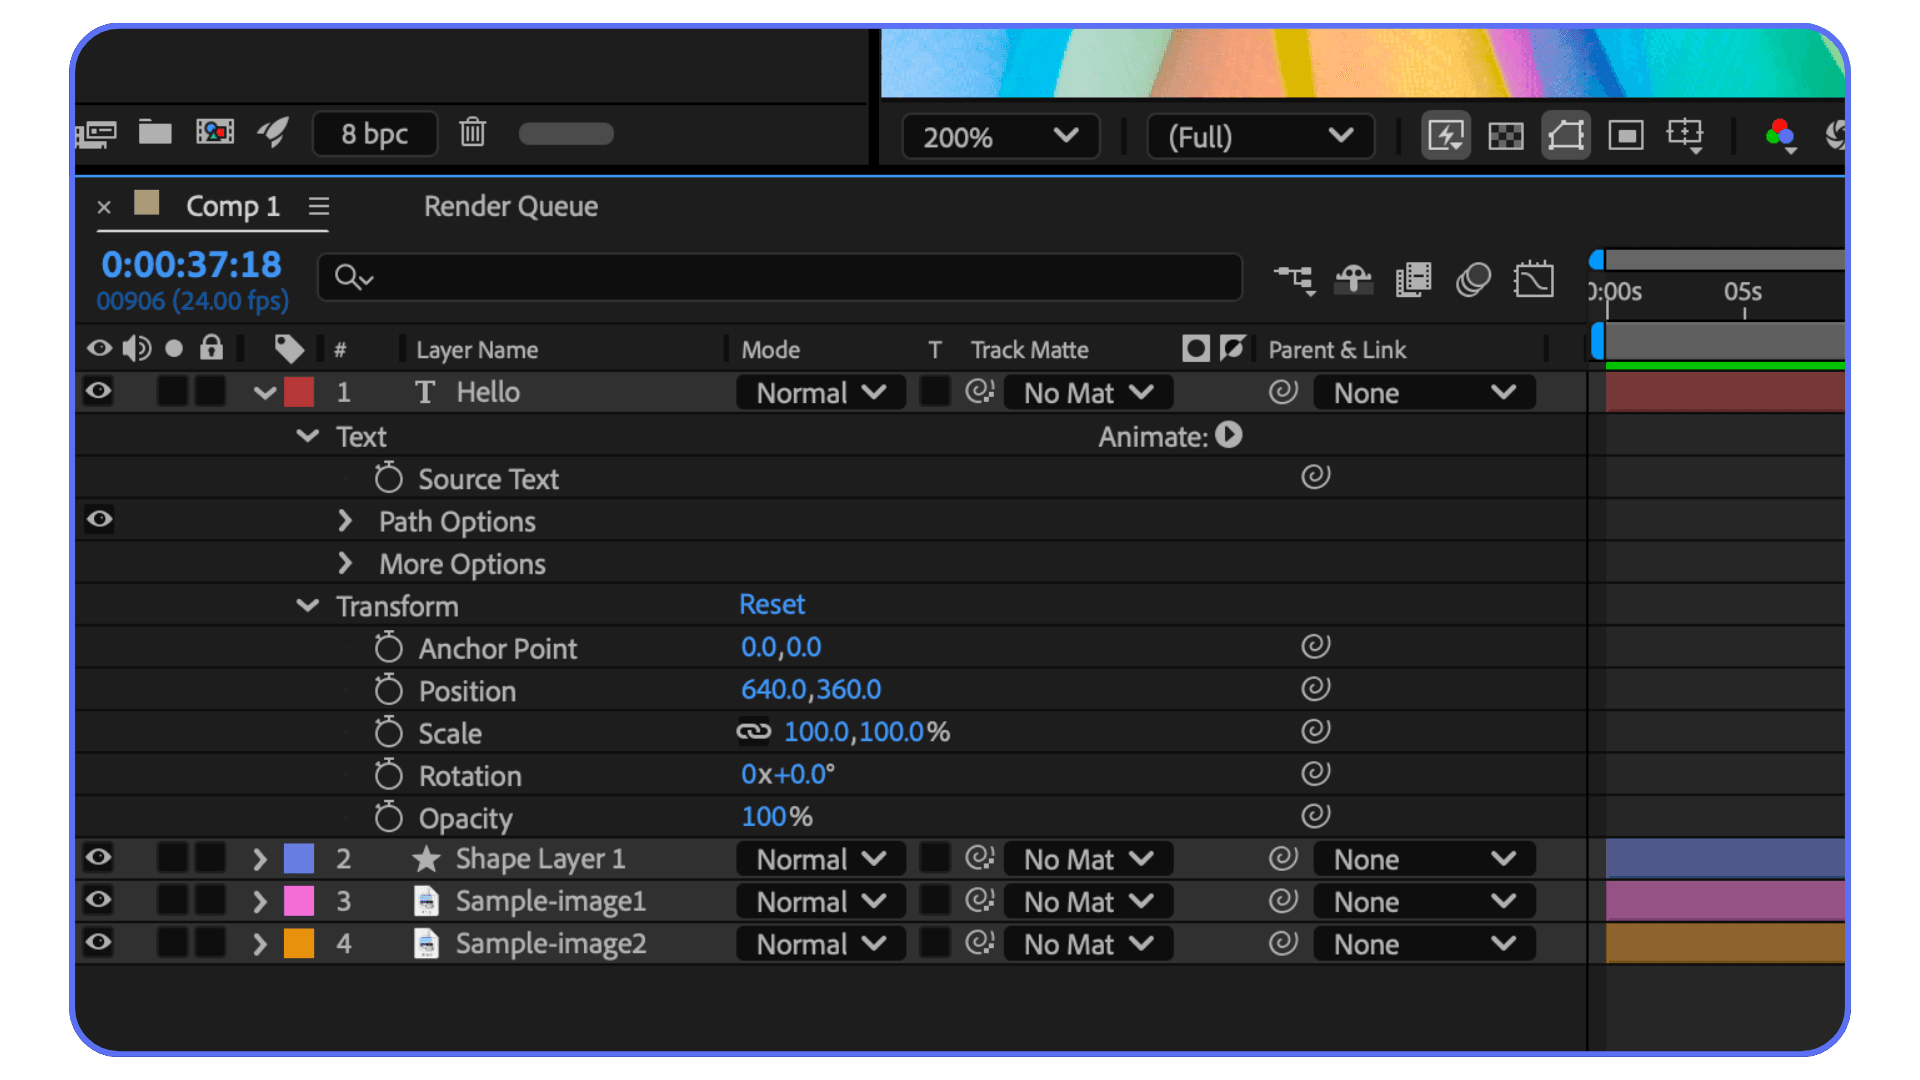Toggle the Transparency Grid in the viewer

(1505, 135)
